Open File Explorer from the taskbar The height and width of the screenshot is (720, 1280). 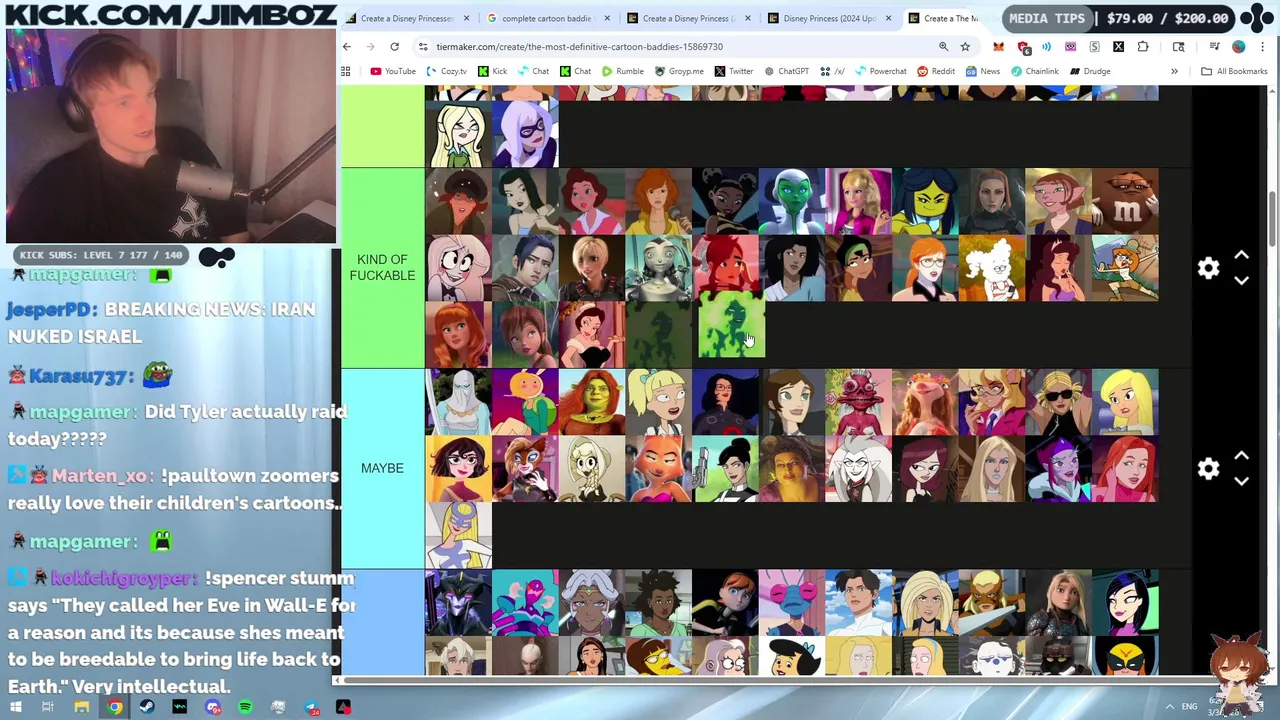[x=81, y=707]
